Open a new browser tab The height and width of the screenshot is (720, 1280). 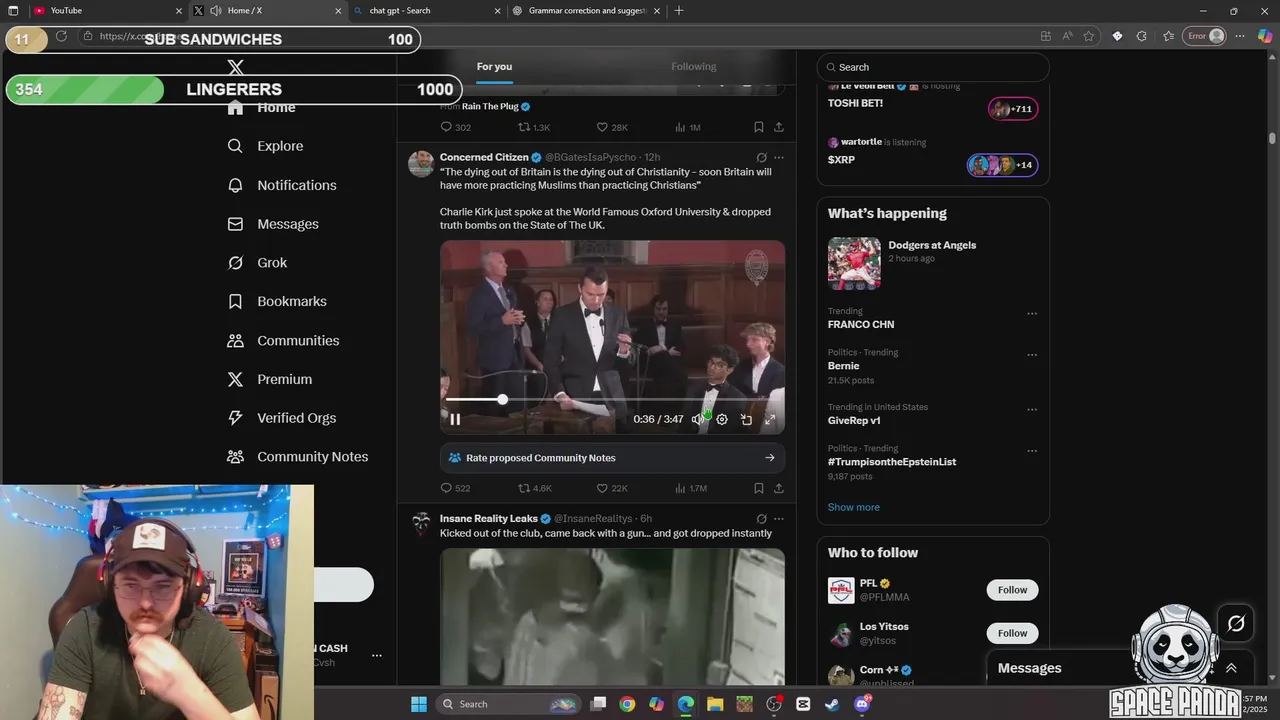tap(679, 11)
